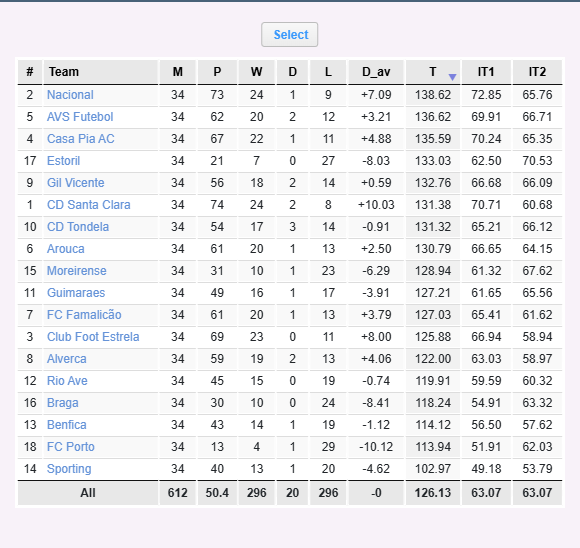Click the Select button above table
The width and height of the screenshot is (580, 548).
pos(289,34)
